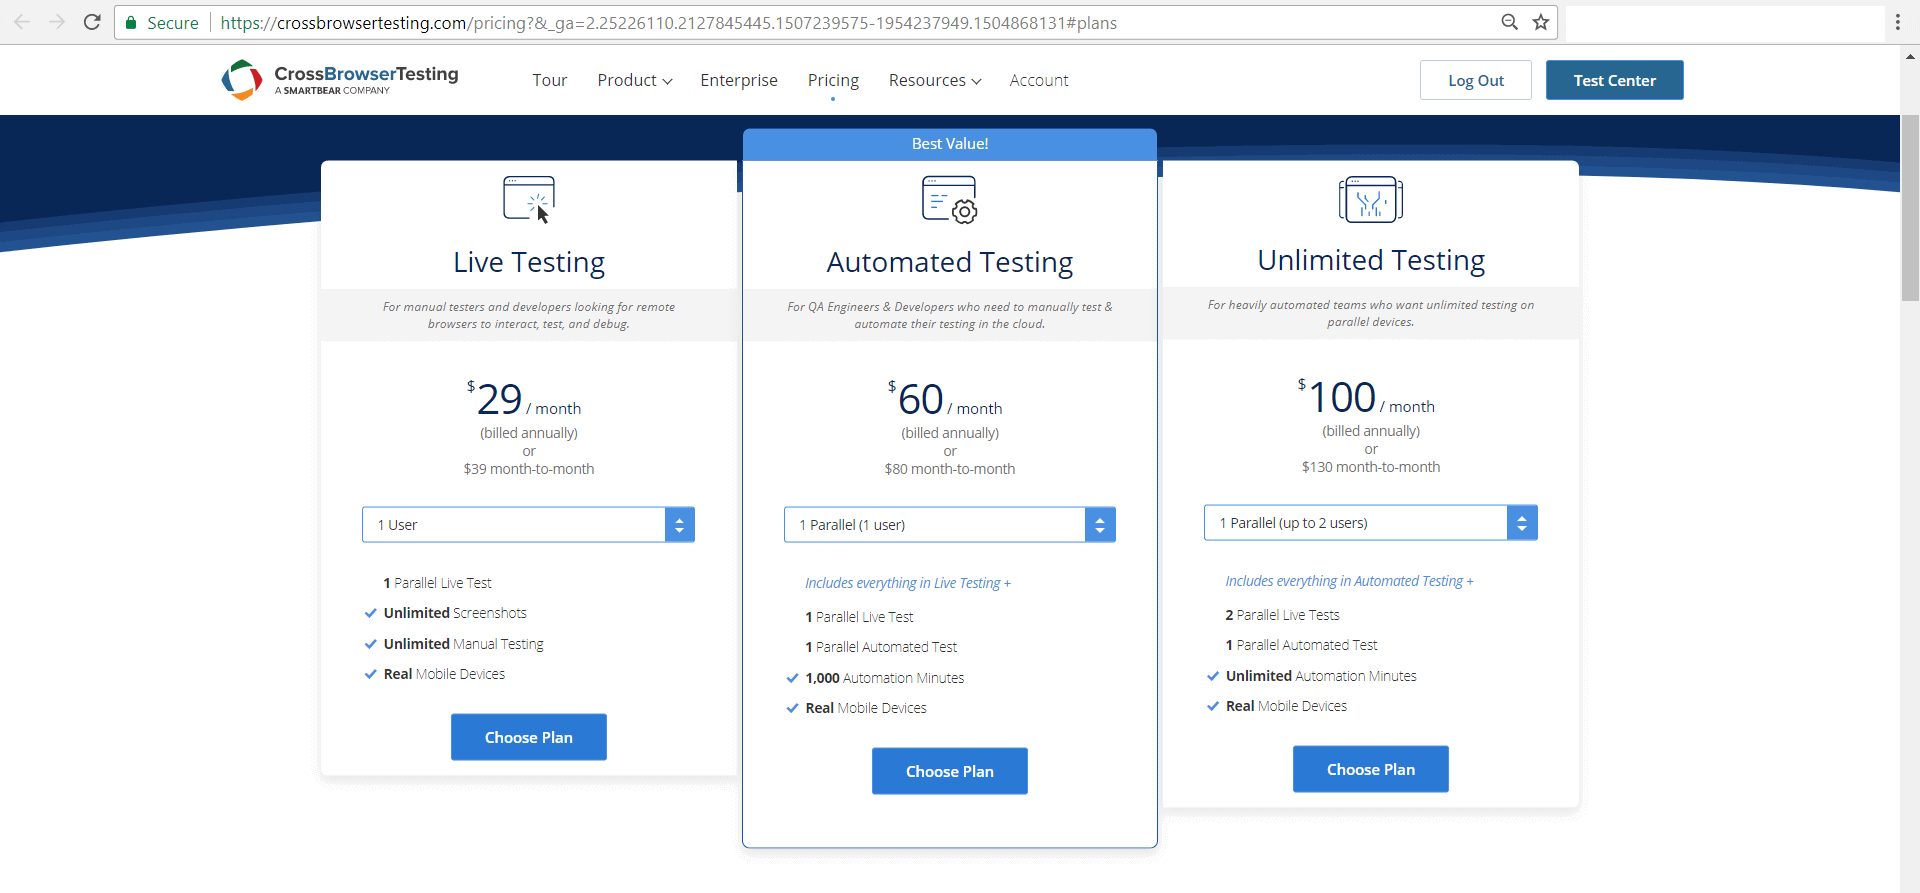Screen dimensions: 1920x893
Task: Click the checkmark beside 1,000 Automation Minutes
Action: (793, 678)
